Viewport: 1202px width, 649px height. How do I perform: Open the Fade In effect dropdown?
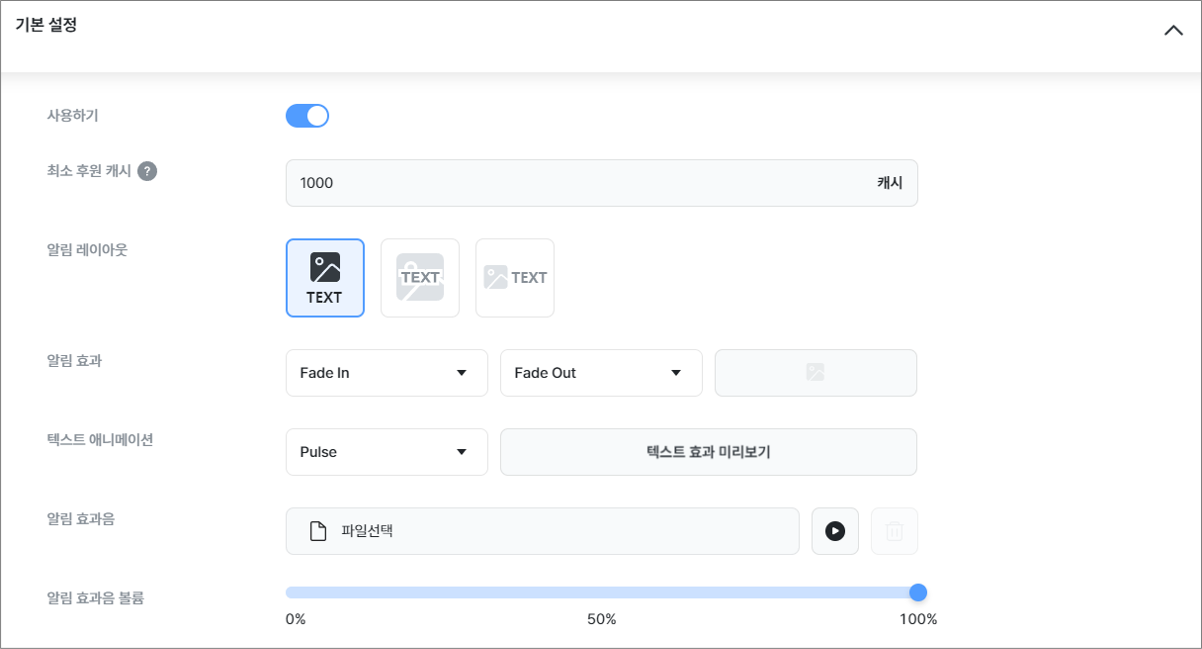pyautogui.click(x=386, y=373)
